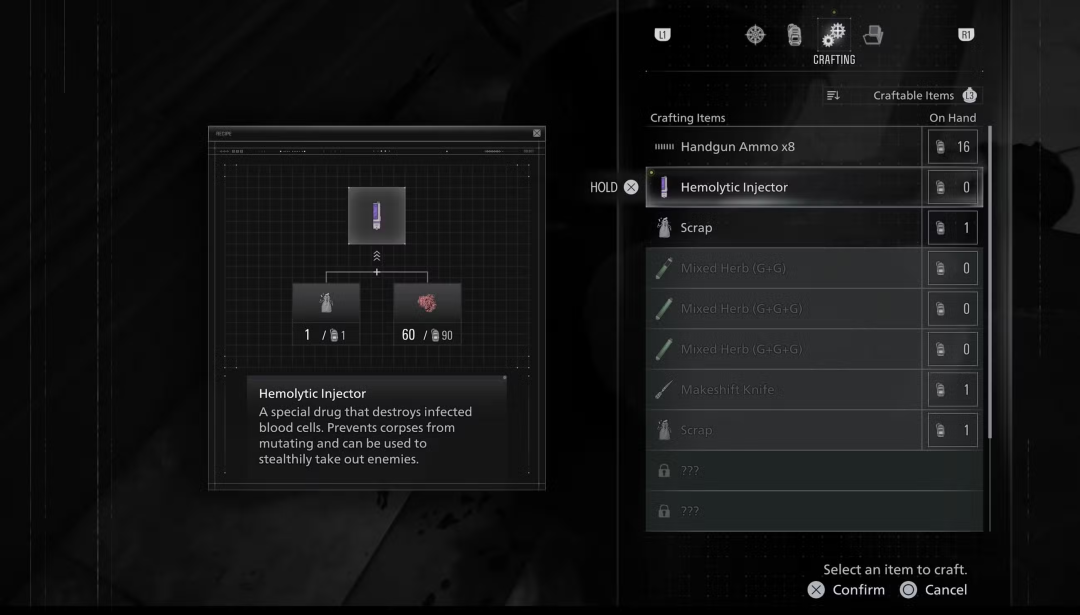Open the map tab compass icon

click(755, 35)
